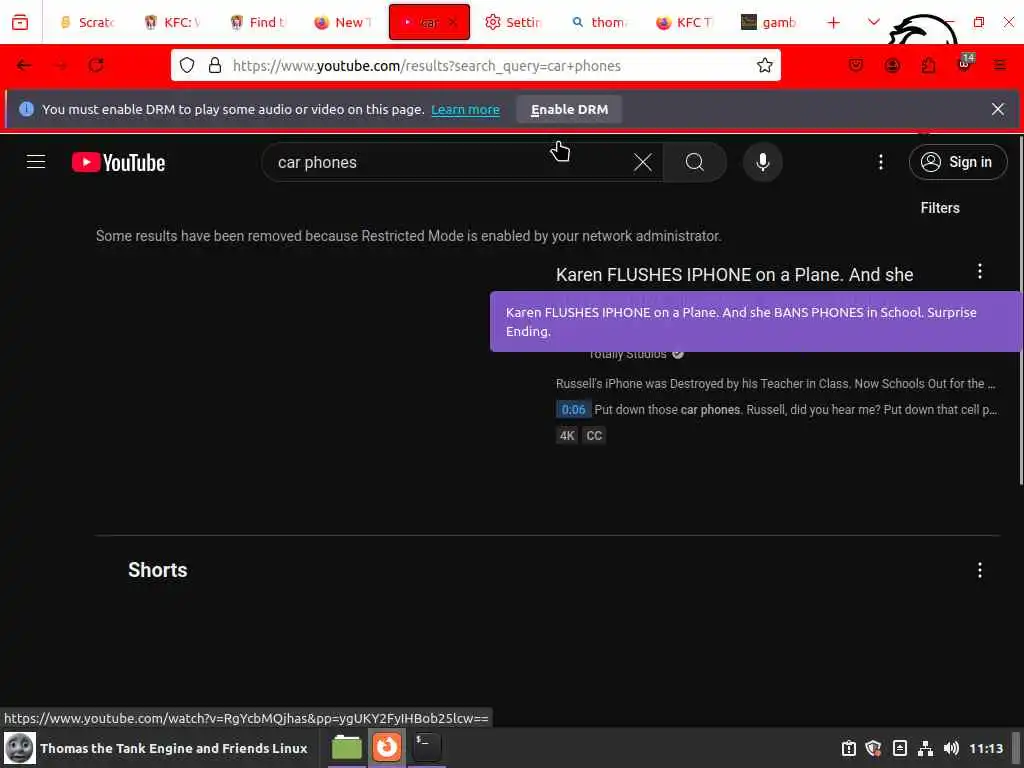Open action menu for Karen video result
This screenshot has height=768, width=1024.
[980, 271]
